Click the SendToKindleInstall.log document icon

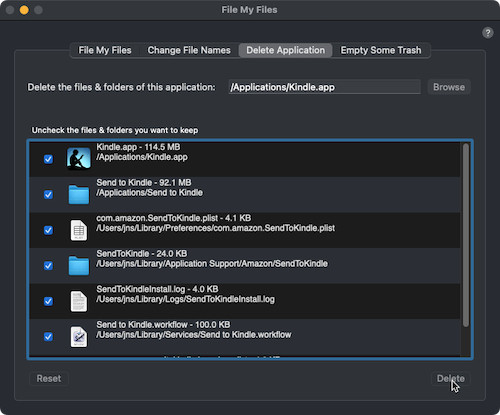[79, 301]
